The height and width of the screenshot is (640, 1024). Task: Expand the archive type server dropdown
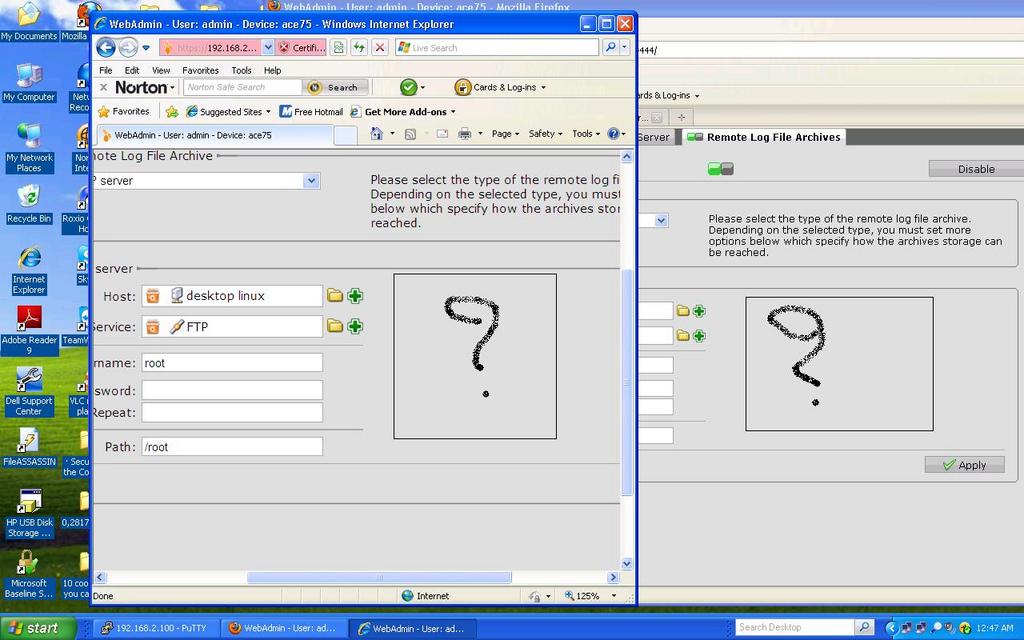[x=311, y=181]
